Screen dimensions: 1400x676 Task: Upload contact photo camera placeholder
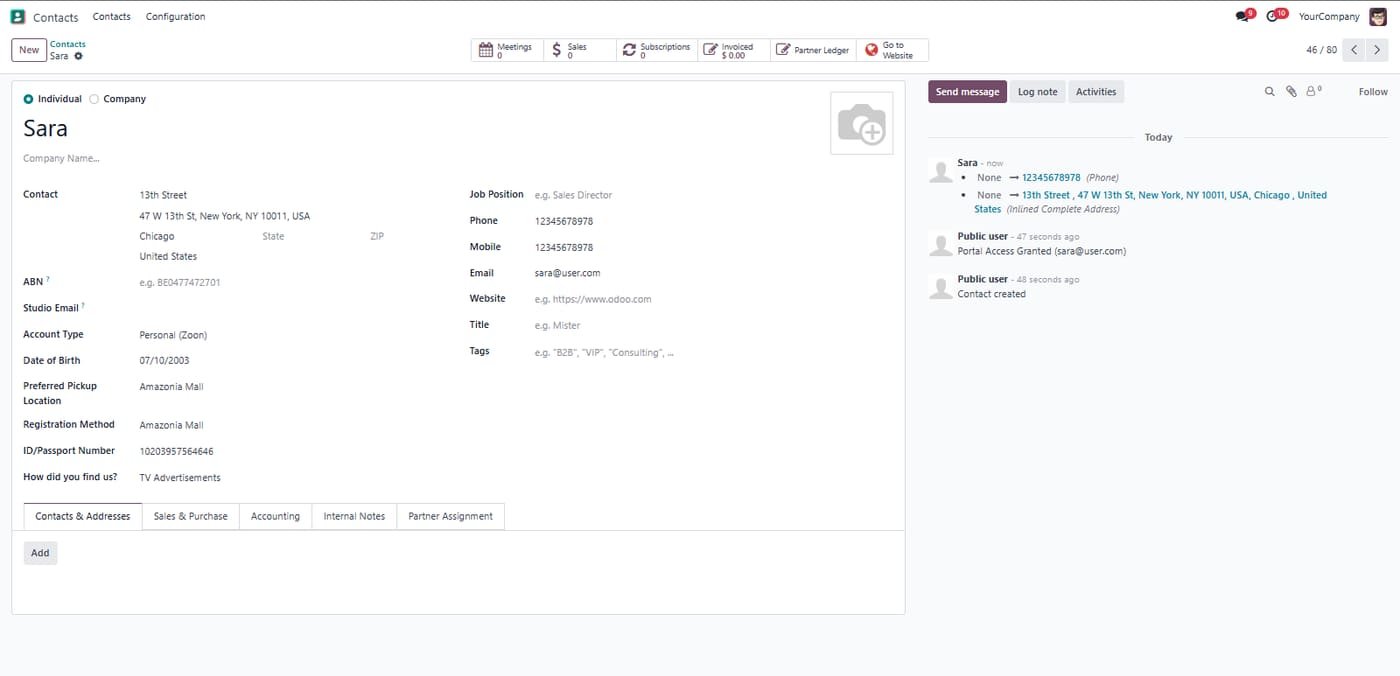(861, 123)
